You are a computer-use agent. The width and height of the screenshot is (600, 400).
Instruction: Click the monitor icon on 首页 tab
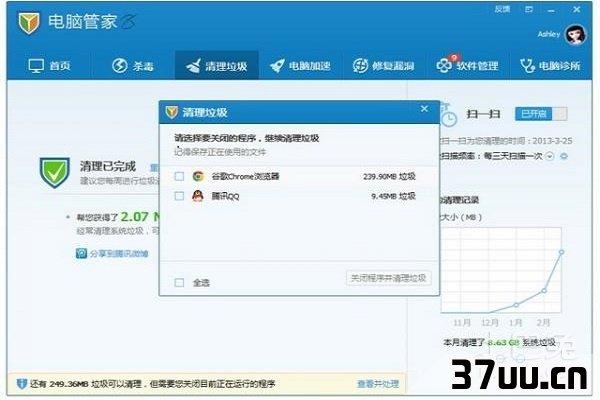pyautogui.click(x=36, y=66)
